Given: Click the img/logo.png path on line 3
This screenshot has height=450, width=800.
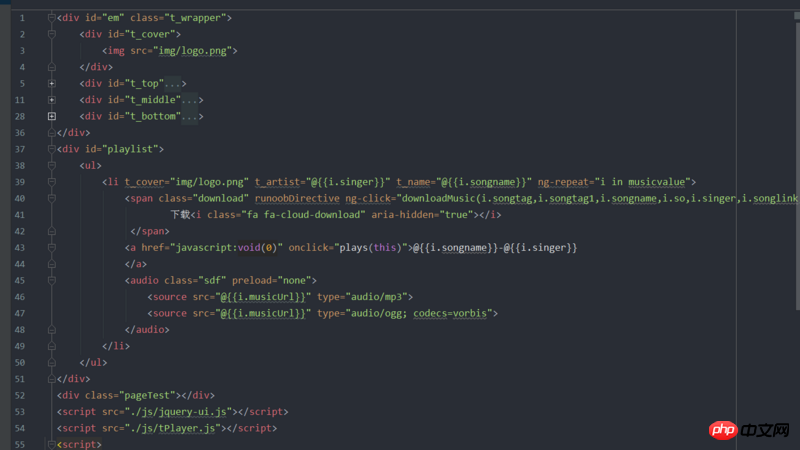Looking at the screenshot, I should (192, 51).
